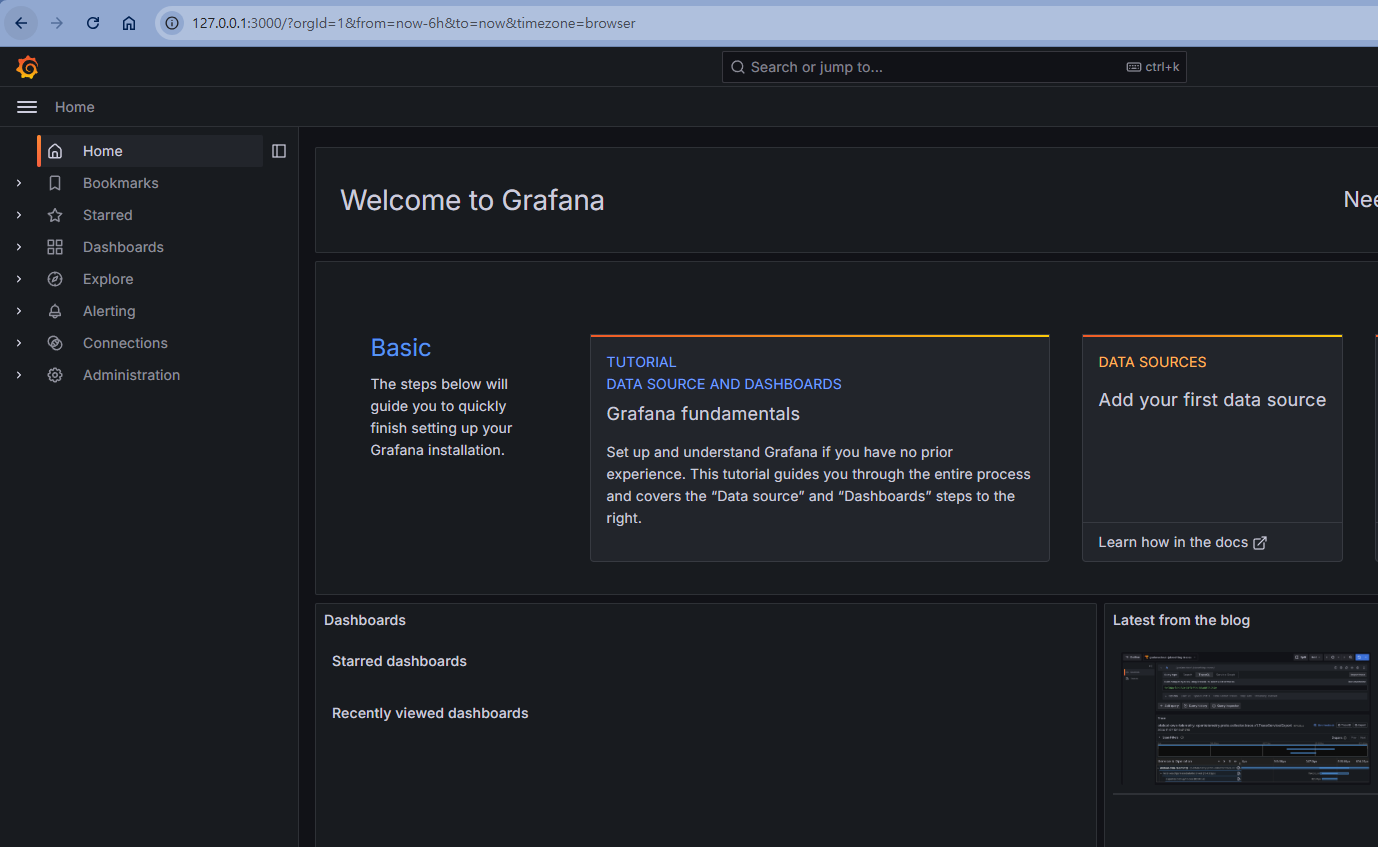The width and height of the screenshot is (1378, 847).
Task: Click the browser address bar
Action: (x=400, y=22)
